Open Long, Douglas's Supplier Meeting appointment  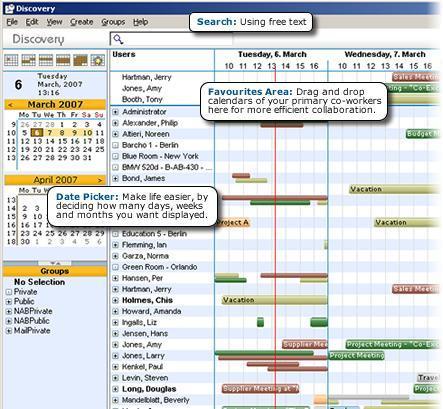point(260,389)
